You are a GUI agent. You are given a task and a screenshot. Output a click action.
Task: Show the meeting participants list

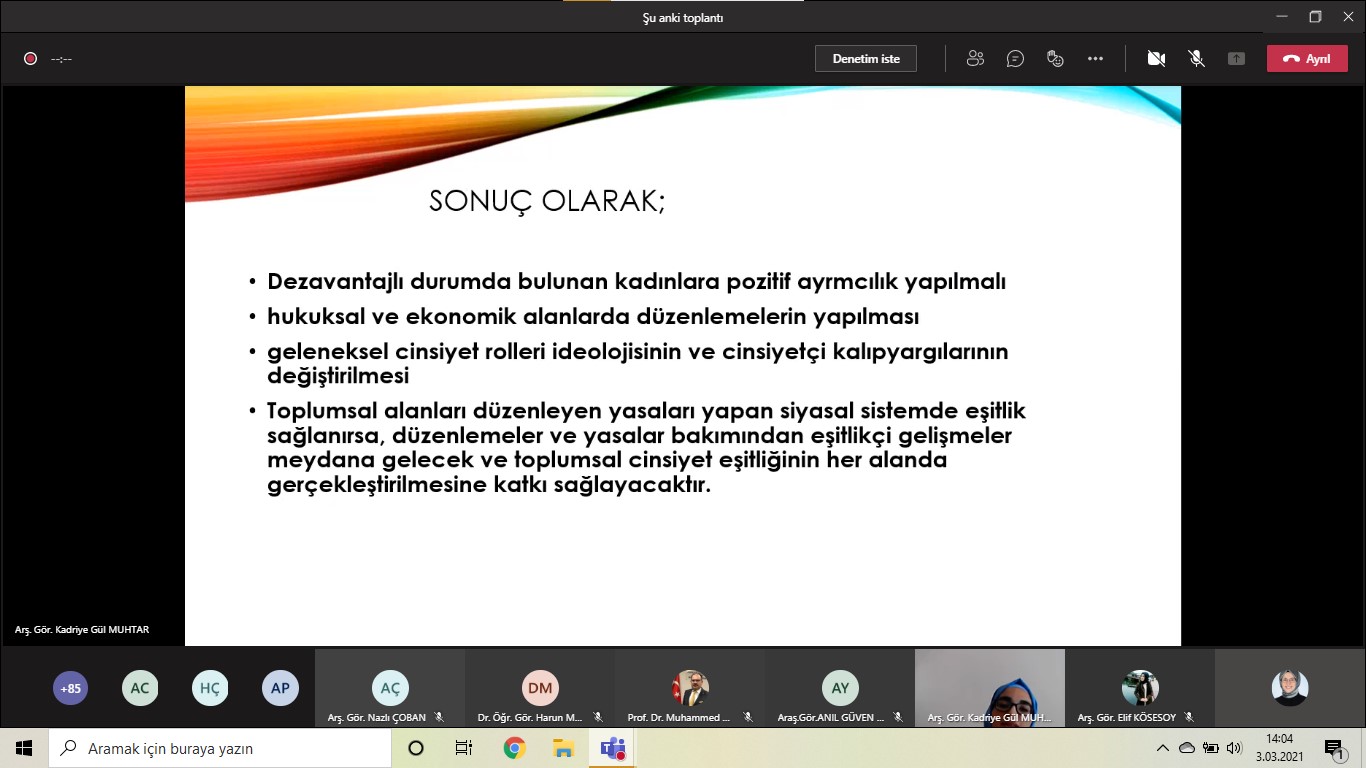pos(975,59)
